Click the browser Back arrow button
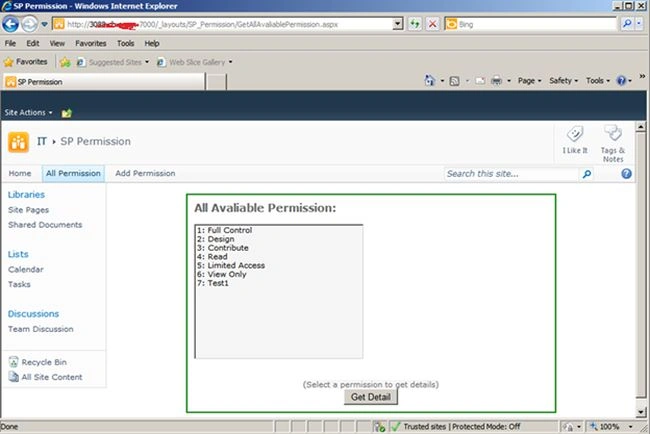The image size is (650, 434). [10, 24]
